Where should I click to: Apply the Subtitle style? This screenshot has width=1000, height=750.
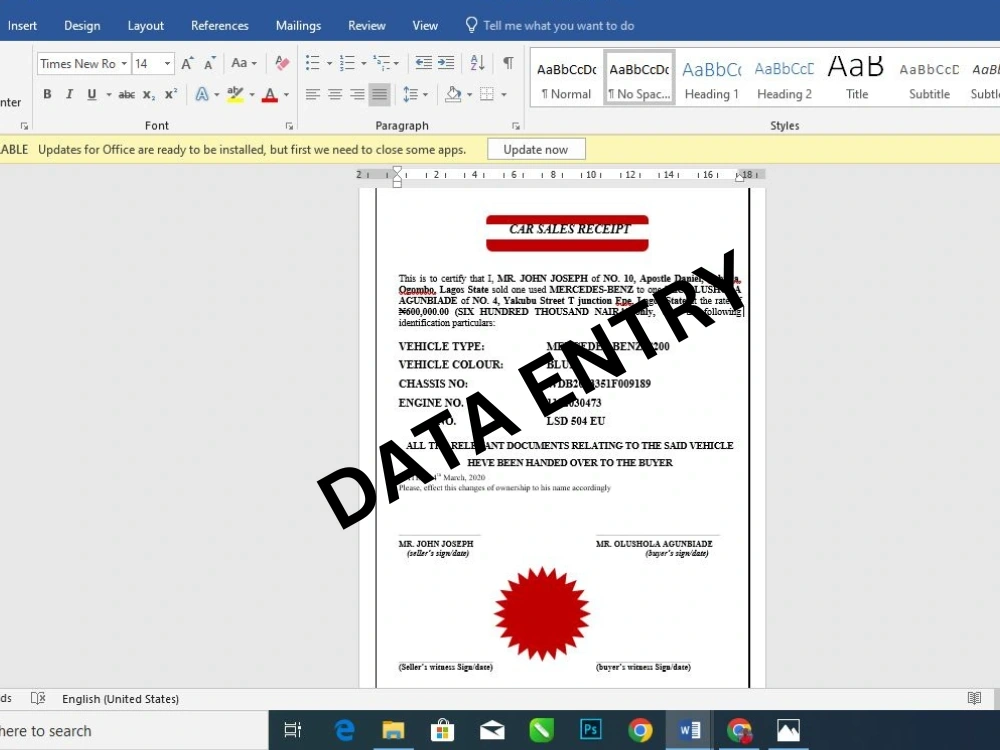point(929,78)
